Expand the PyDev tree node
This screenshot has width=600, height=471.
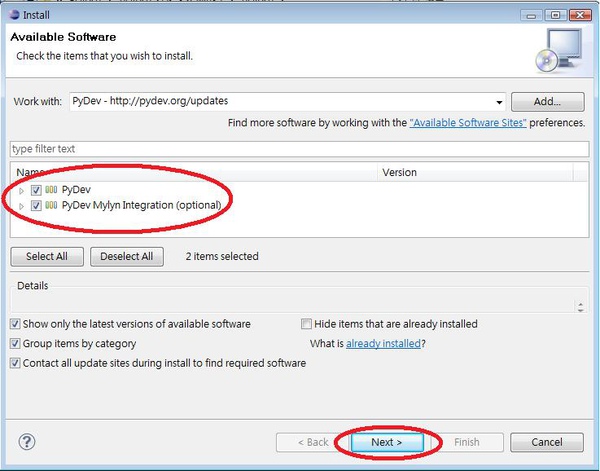pos(21,190)
